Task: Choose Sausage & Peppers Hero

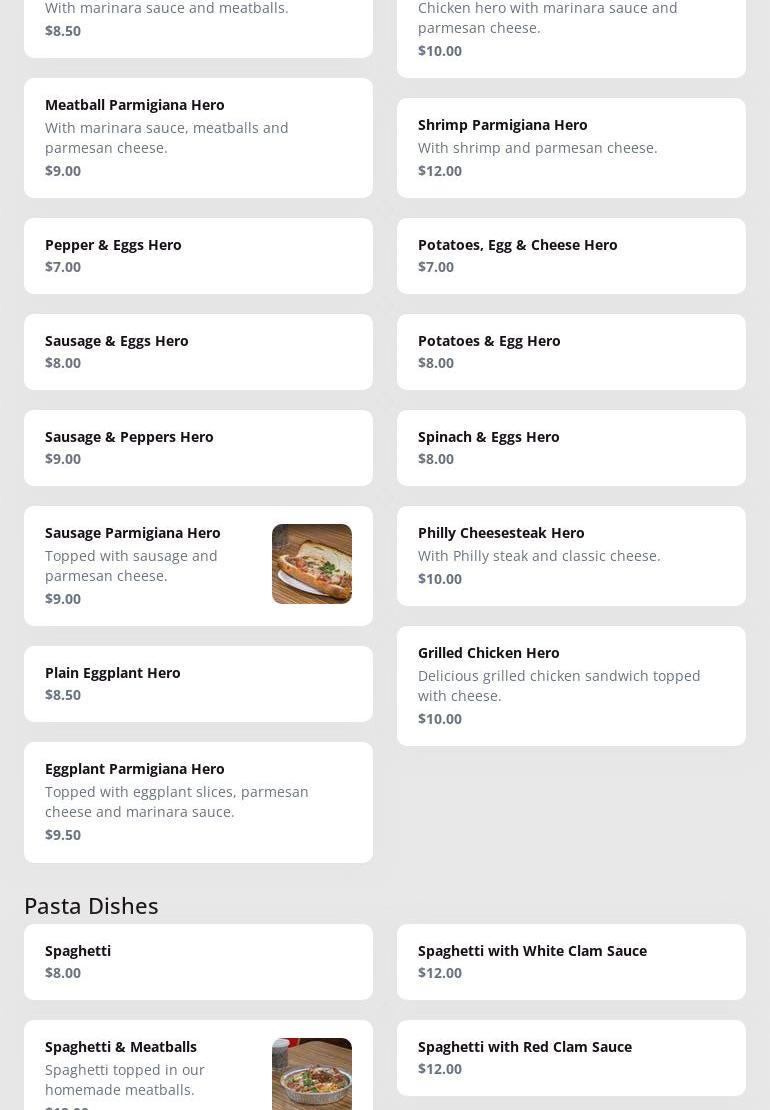Action: [198, 448]
